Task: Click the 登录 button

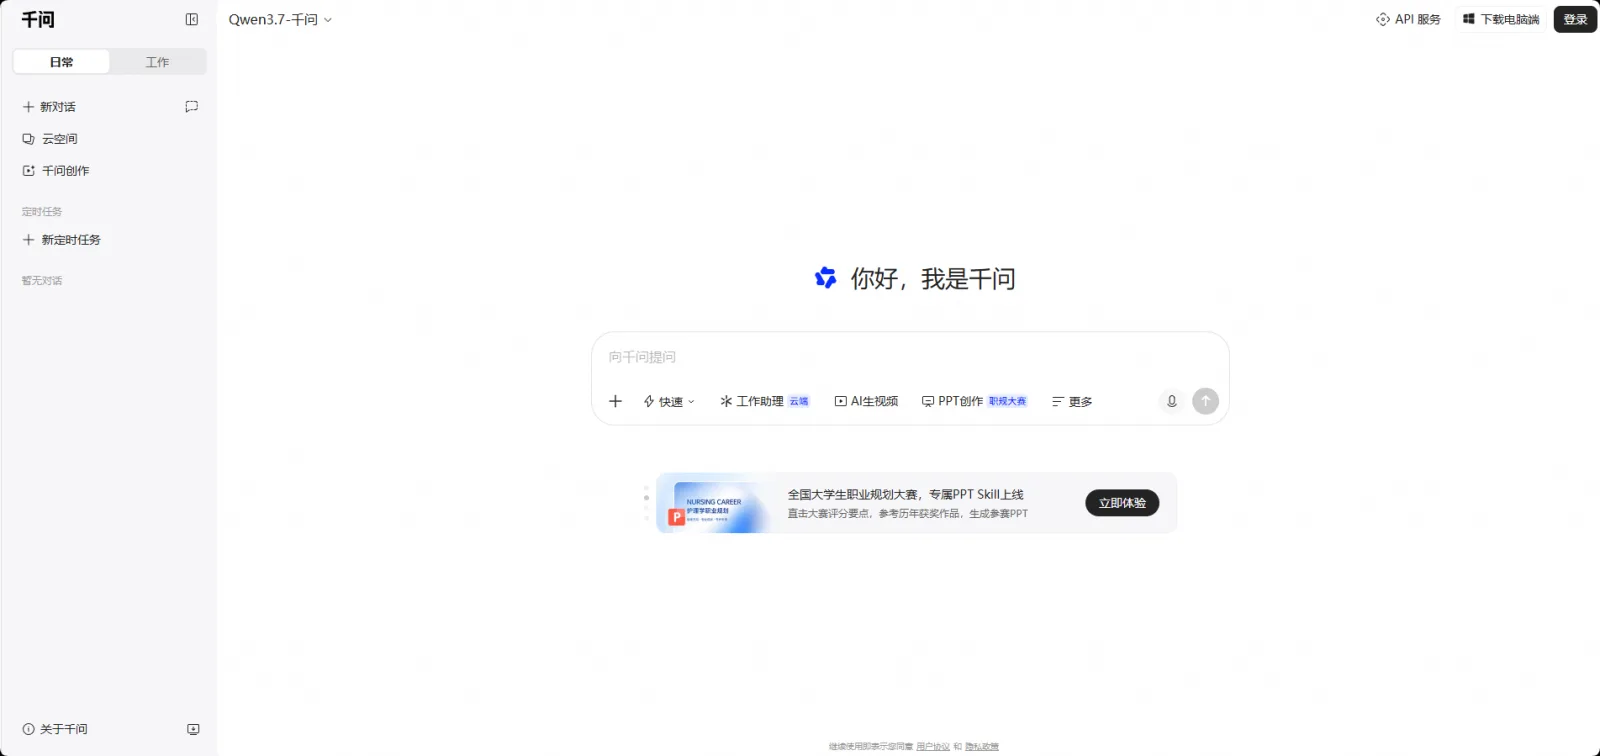Action: coord(1575,19)
